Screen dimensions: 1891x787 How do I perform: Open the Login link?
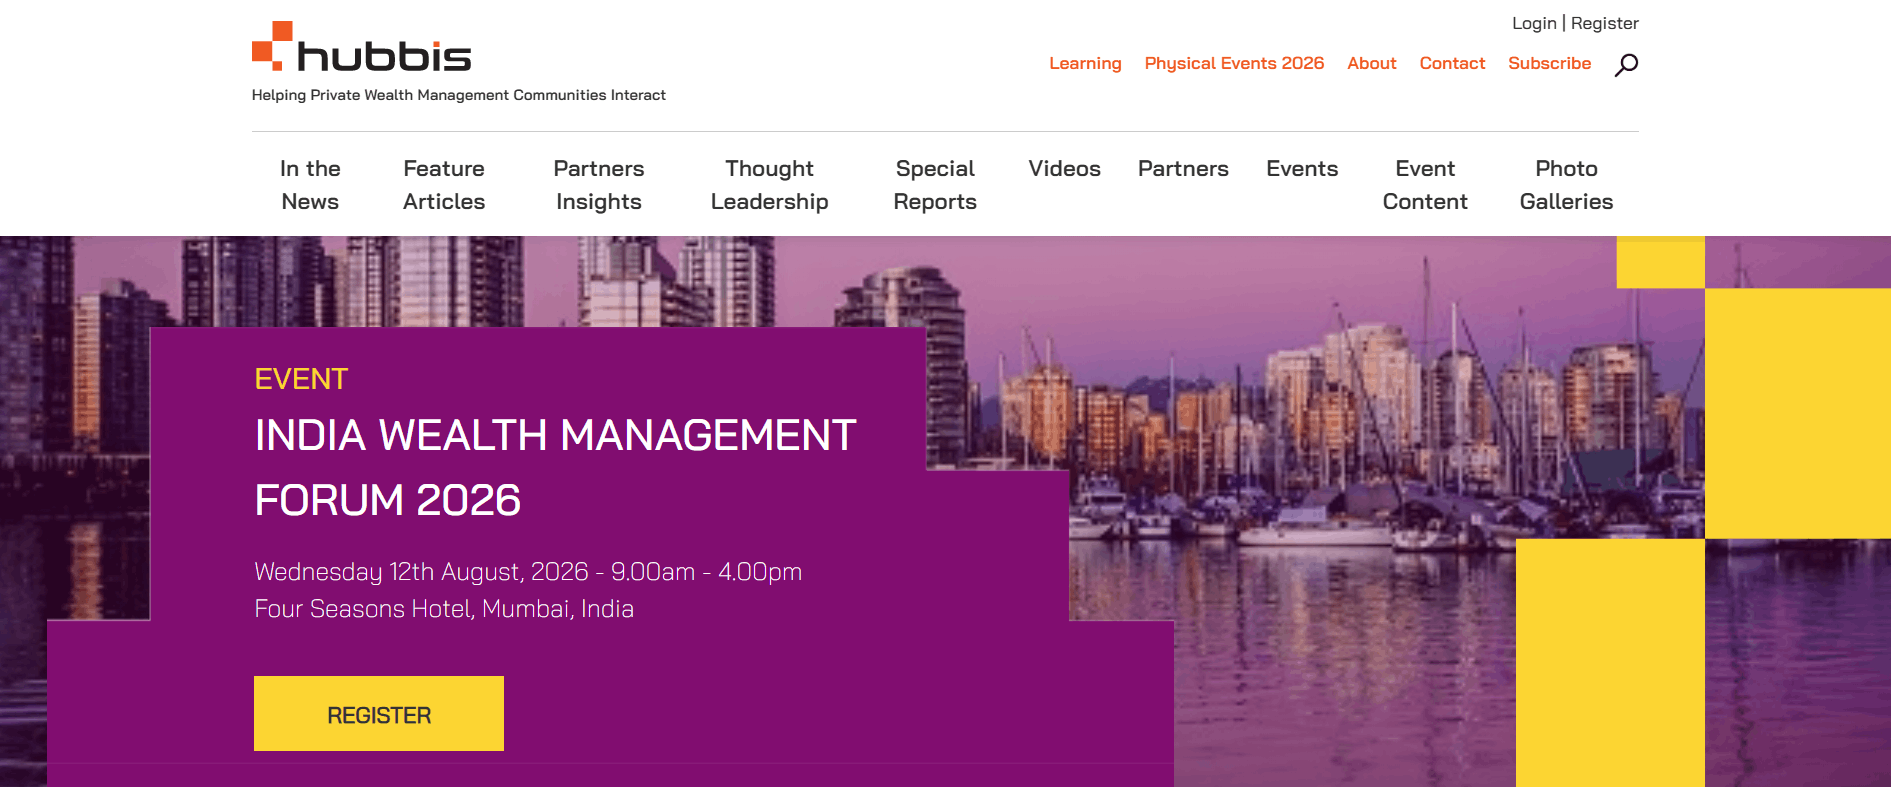(x=1533, y=23)
